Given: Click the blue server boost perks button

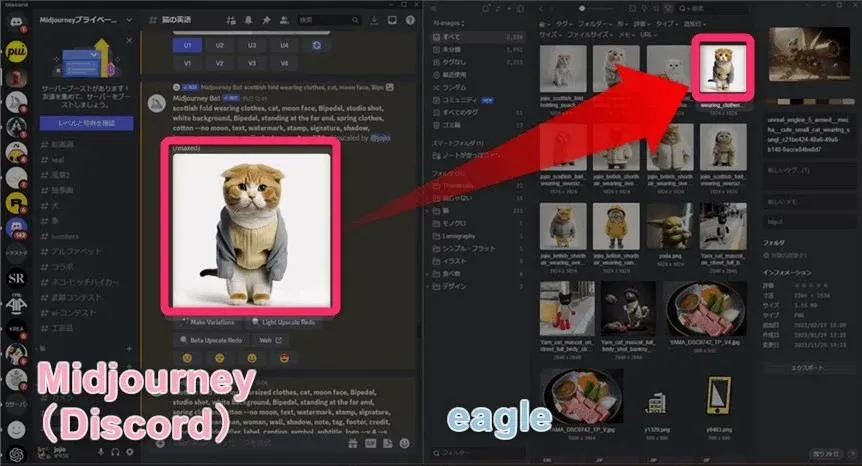Looking at the screenshot, I should [86, 123].
